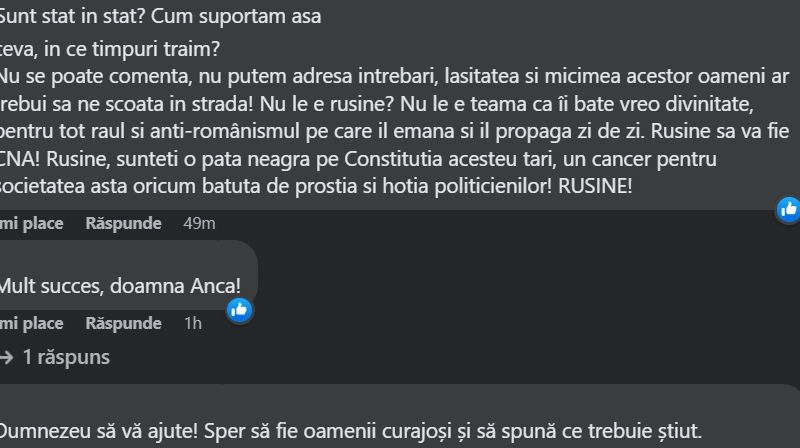Open the 1h timestamp link
Viewport: 800px width, 448px height.
click(x=193, y=323)
